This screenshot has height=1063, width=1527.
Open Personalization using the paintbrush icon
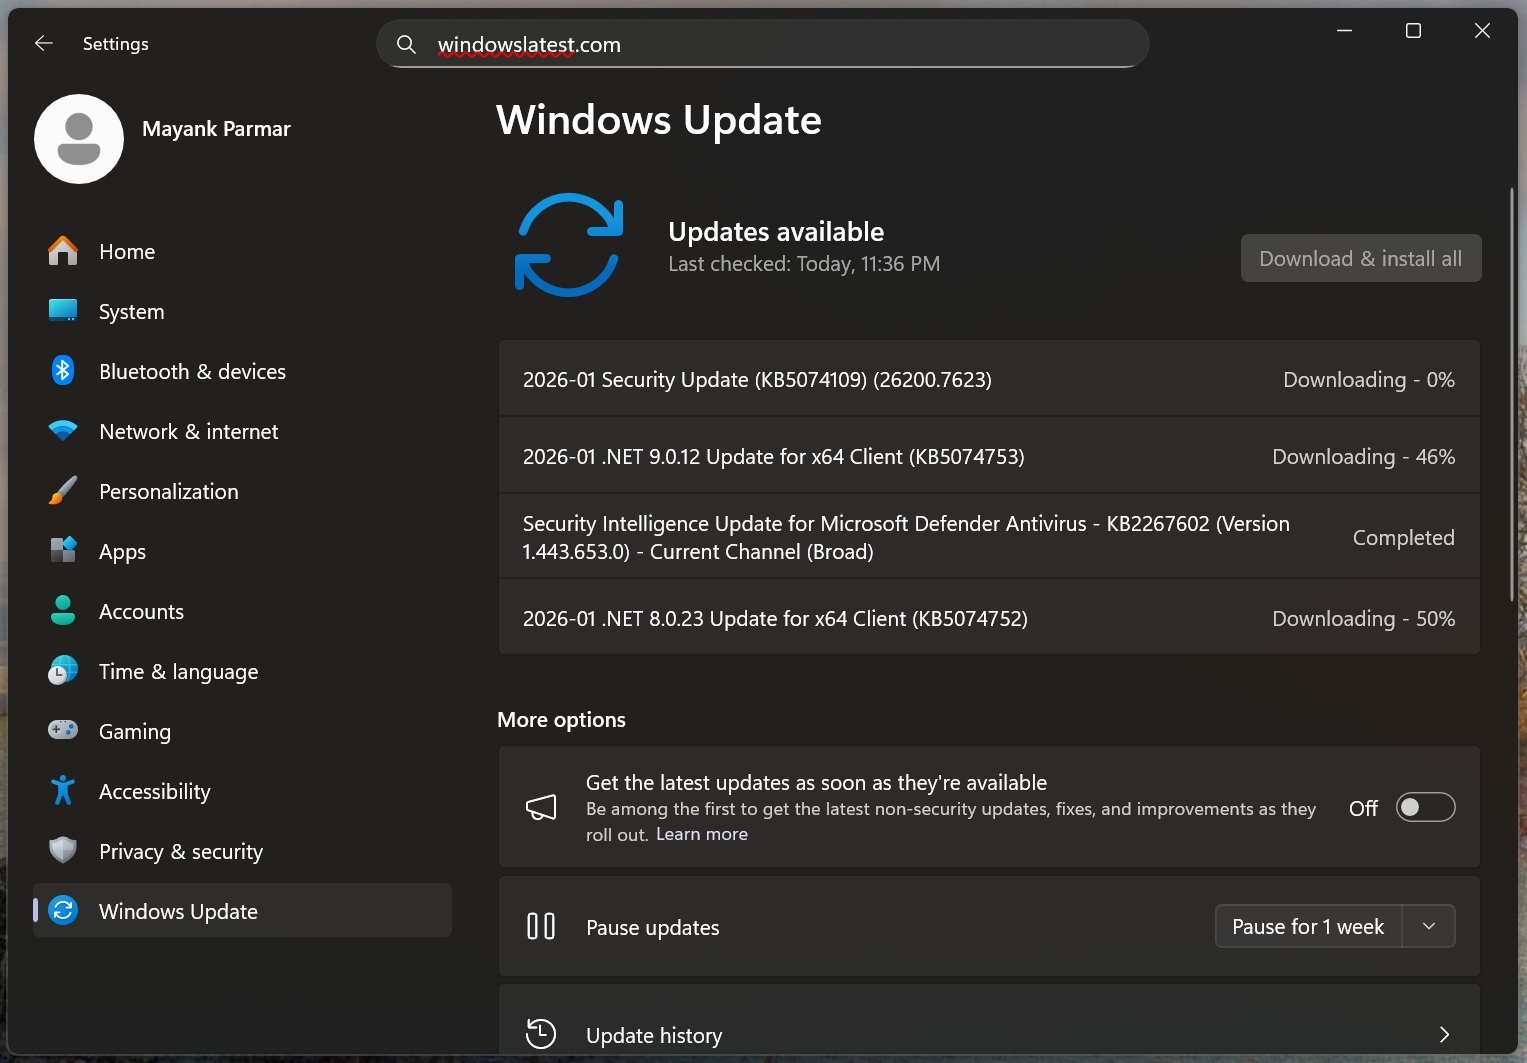tap(62, 490)
